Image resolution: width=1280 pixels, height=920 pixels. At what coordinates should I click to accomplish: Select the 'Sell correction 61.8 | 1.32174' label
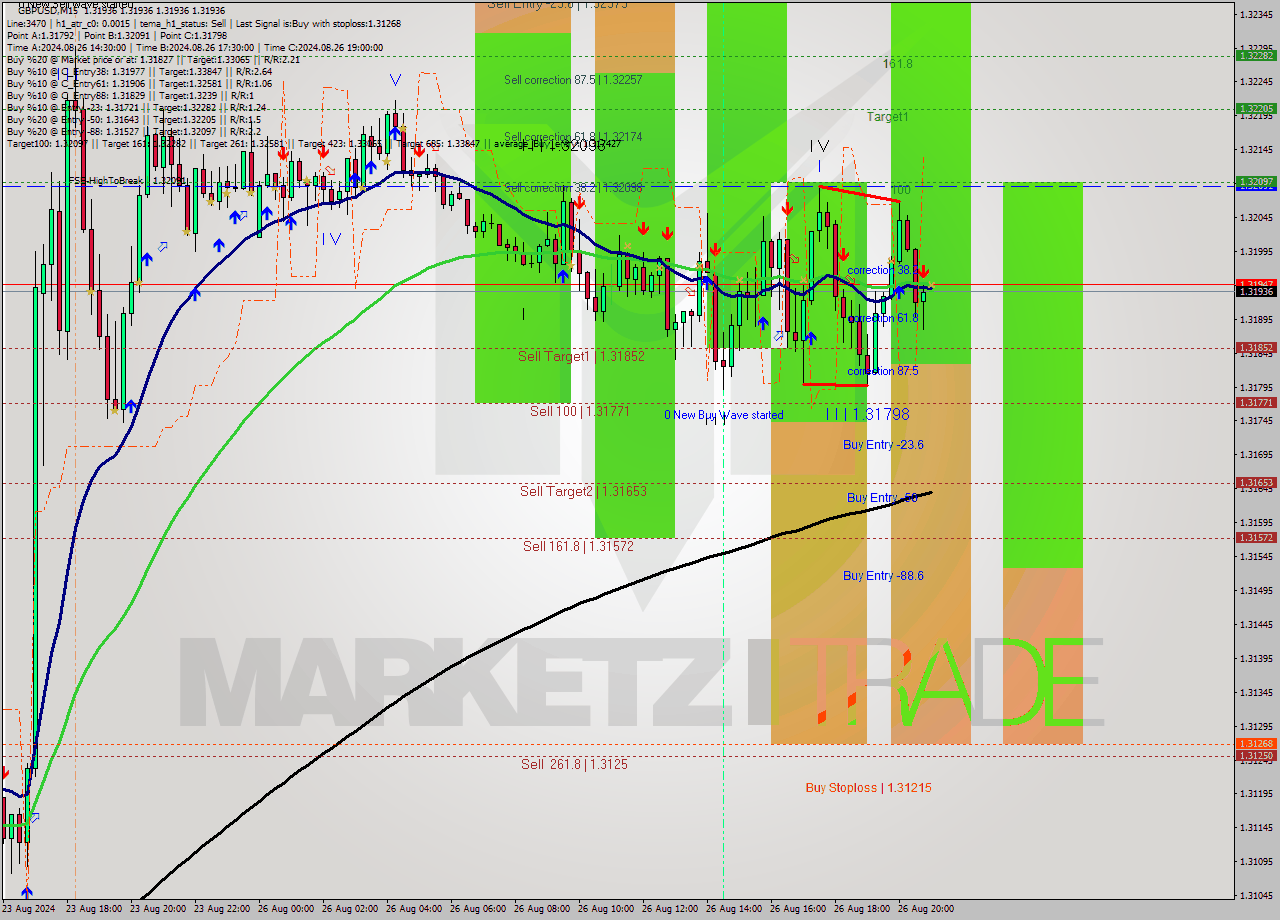[573, 136]
